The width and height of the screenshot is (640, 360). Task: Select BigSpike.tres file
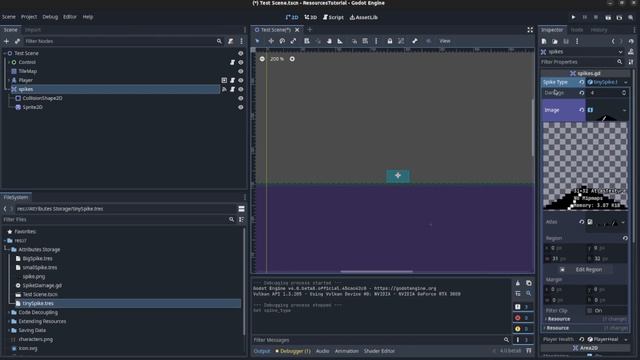(x=37, y=258)
